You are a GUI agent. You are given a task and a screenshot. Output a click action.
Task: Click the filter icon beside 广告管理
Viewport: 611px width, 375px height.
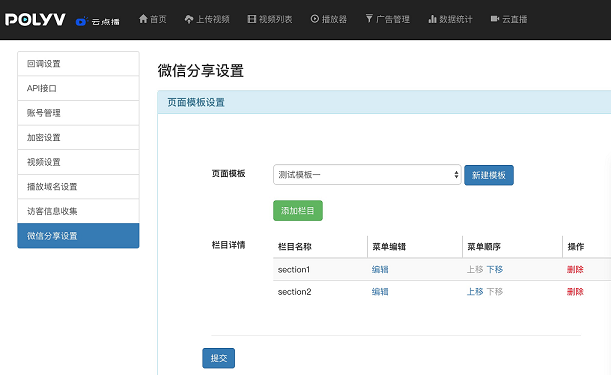pyautogui.click(x=369, y=19)
